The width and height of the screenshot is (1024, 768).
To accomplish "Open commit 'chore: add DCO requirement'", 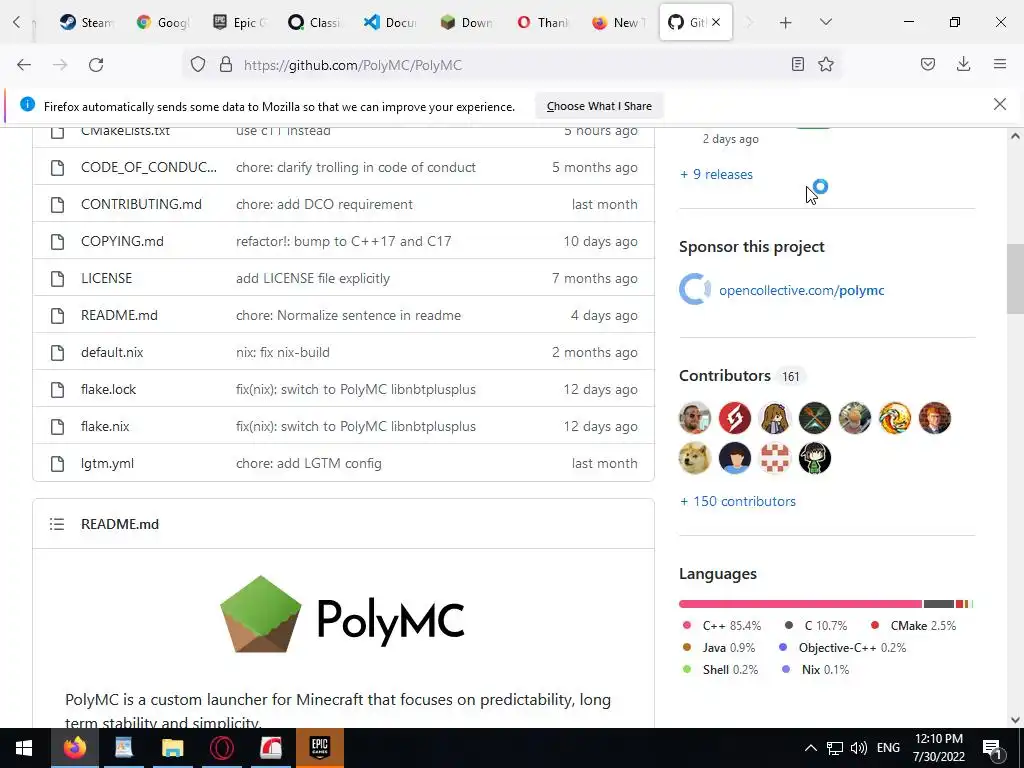I will point(325,204).
